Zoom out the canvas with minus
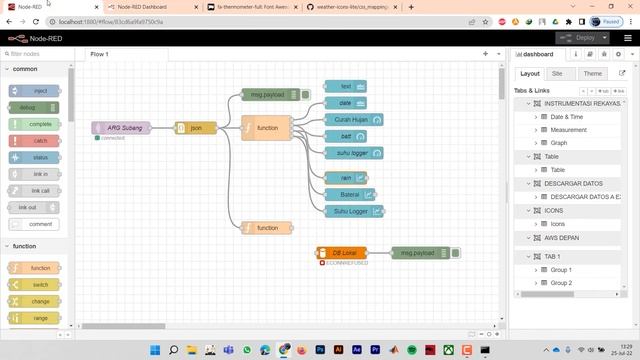 click(x=481, y=334)
